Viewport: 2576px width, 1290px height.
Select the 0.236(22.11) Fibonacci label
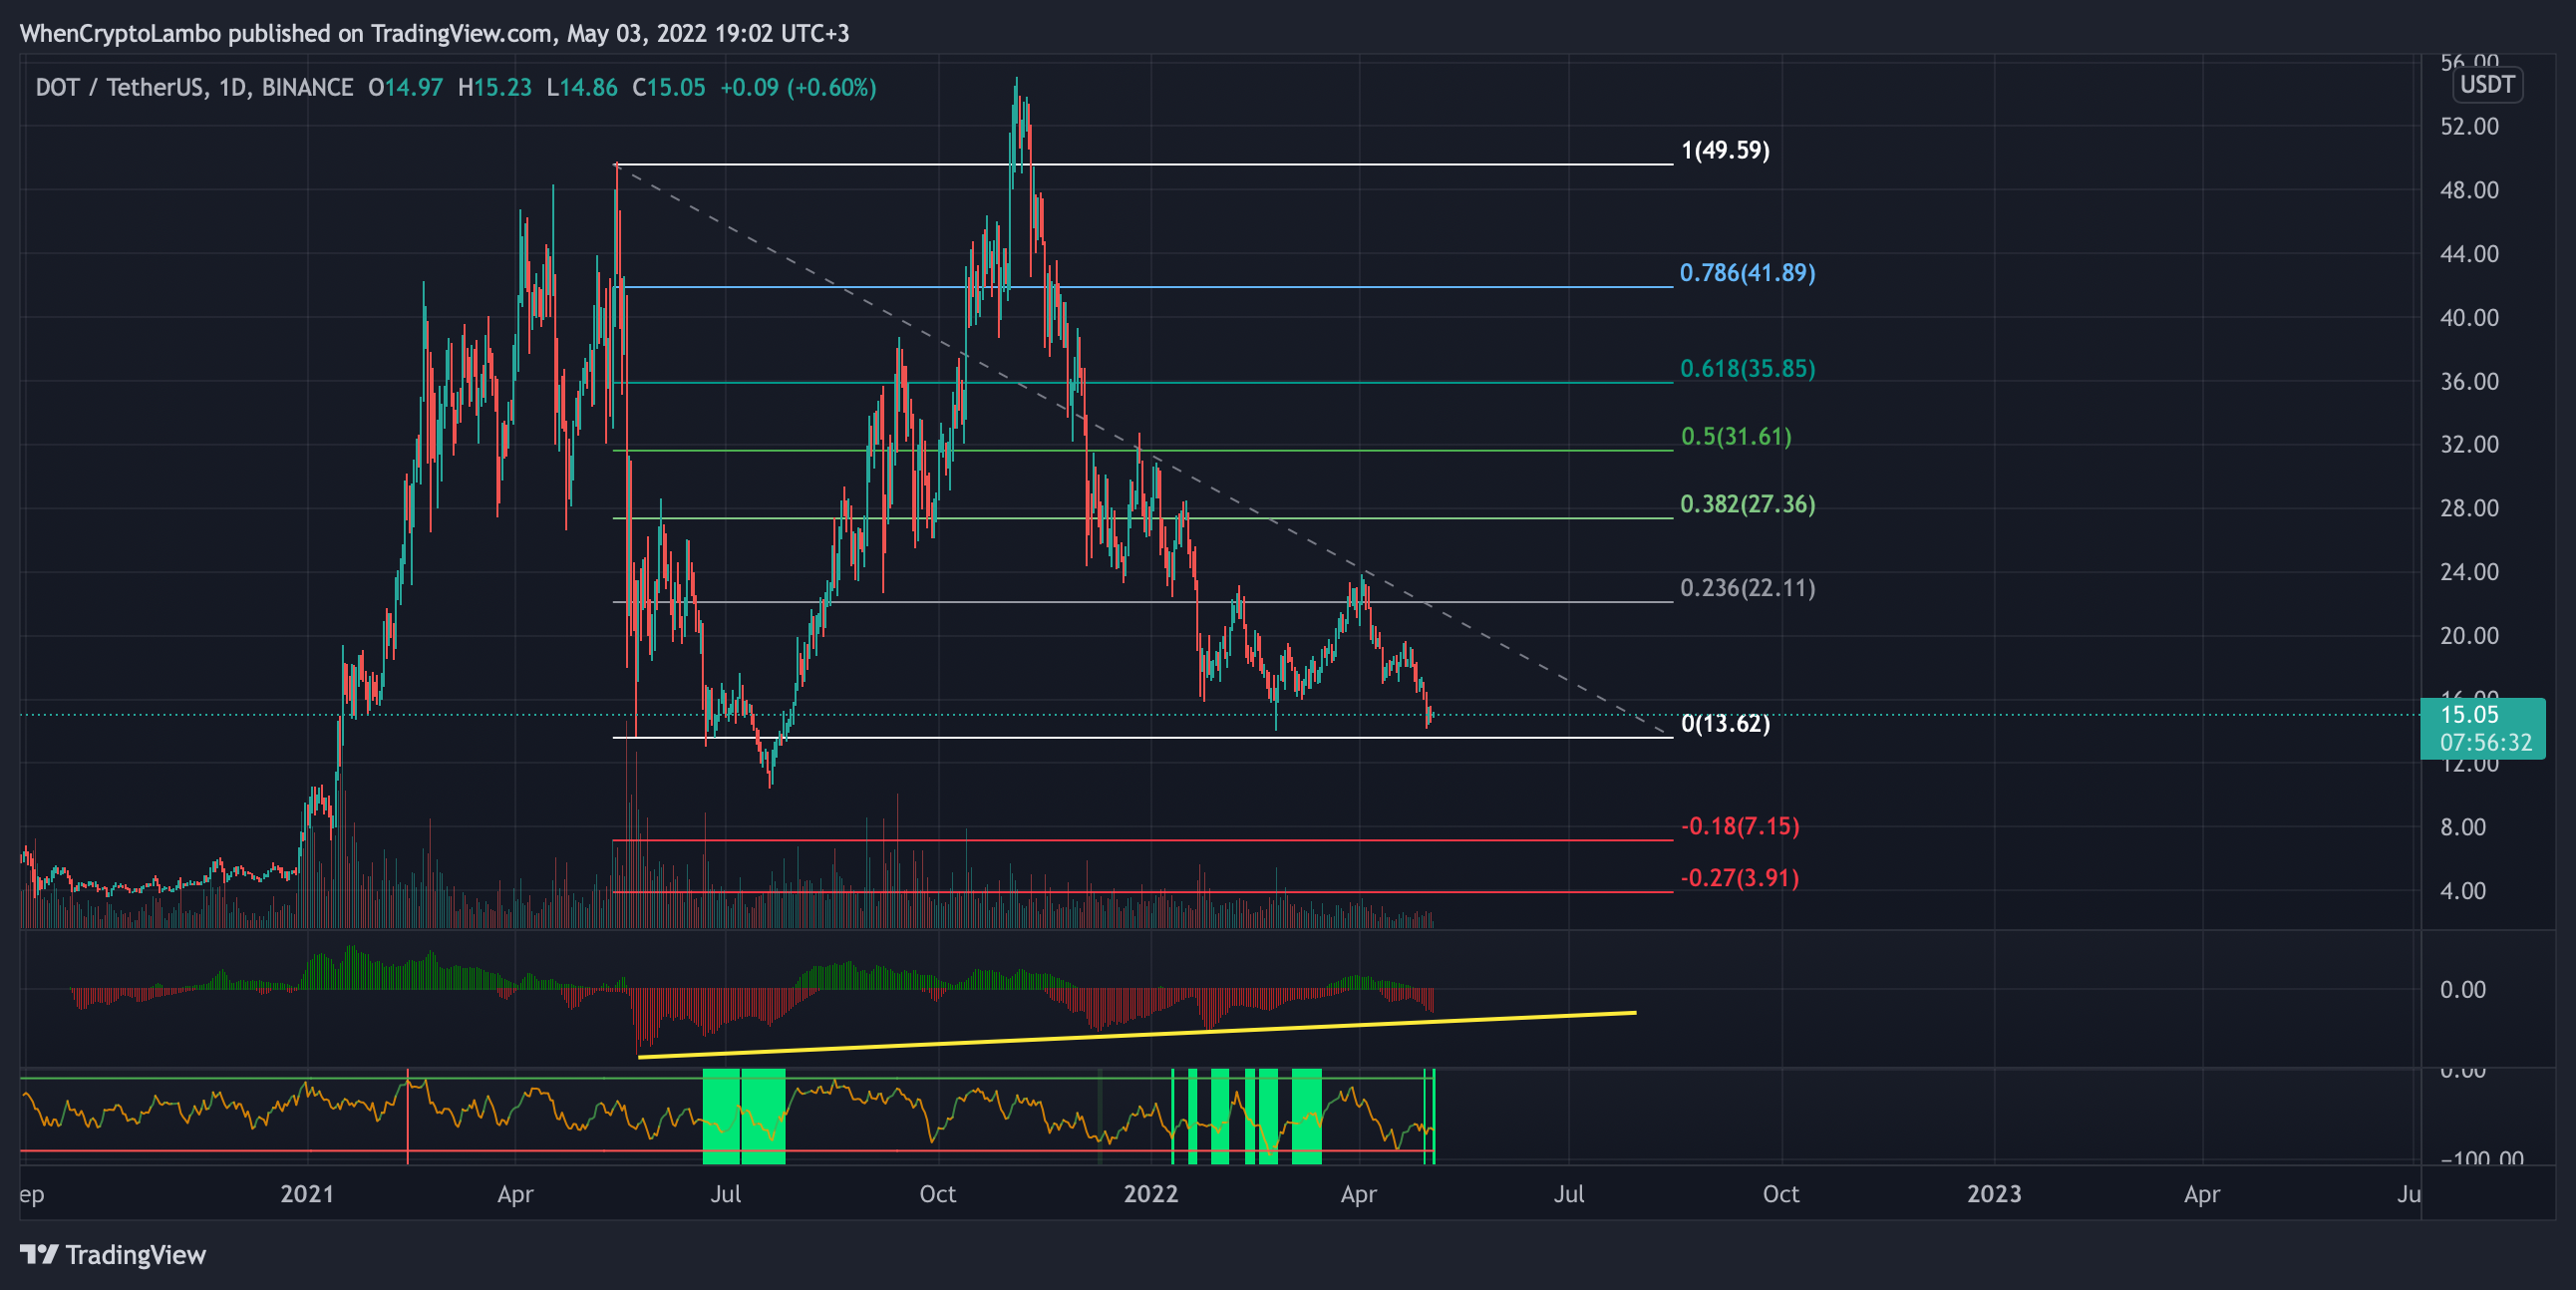click(1747, 588)
